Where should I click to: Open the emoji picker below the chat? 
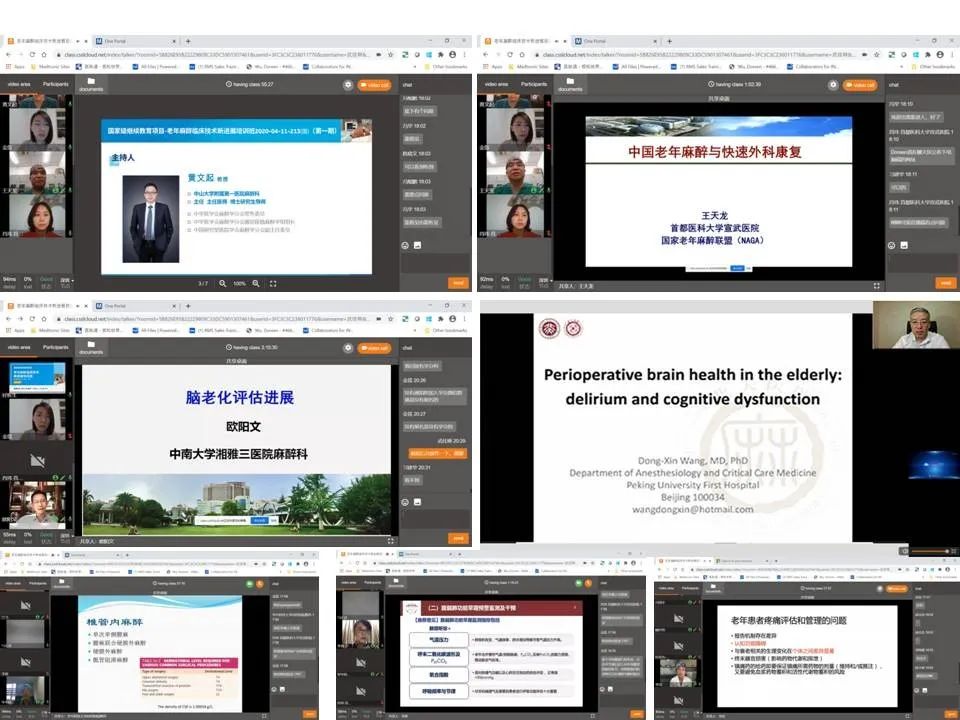coord(404,245)
